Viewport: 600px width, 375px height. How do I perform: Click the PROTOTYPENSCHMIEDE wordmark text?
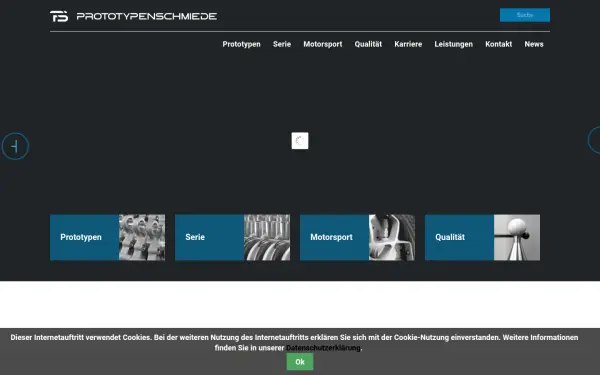[147, 16]
